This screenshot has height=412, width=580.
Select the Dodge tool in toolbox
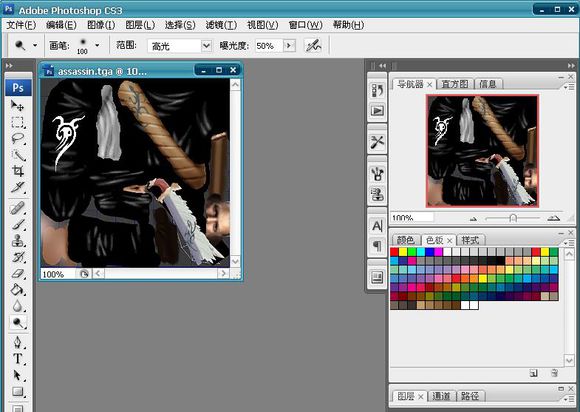(17, 322)
